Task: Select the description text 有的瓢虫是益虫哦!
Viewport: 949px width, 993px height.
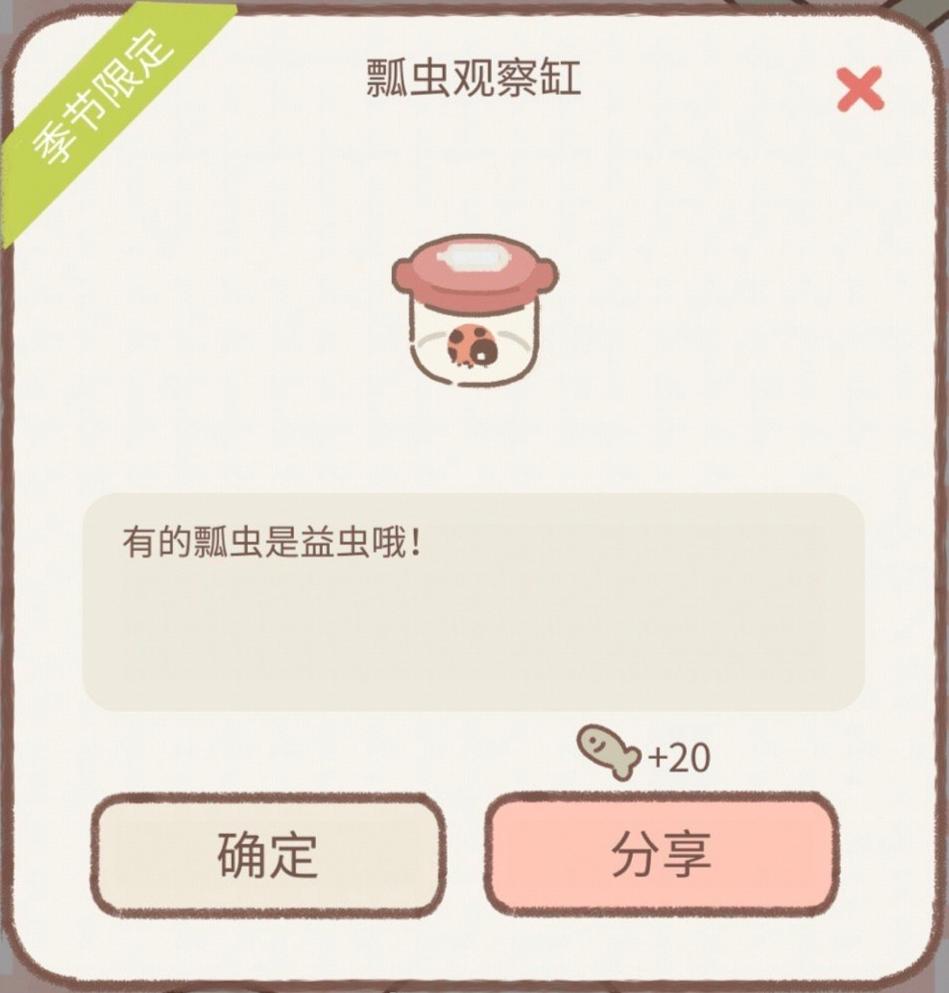Action: 272,543
